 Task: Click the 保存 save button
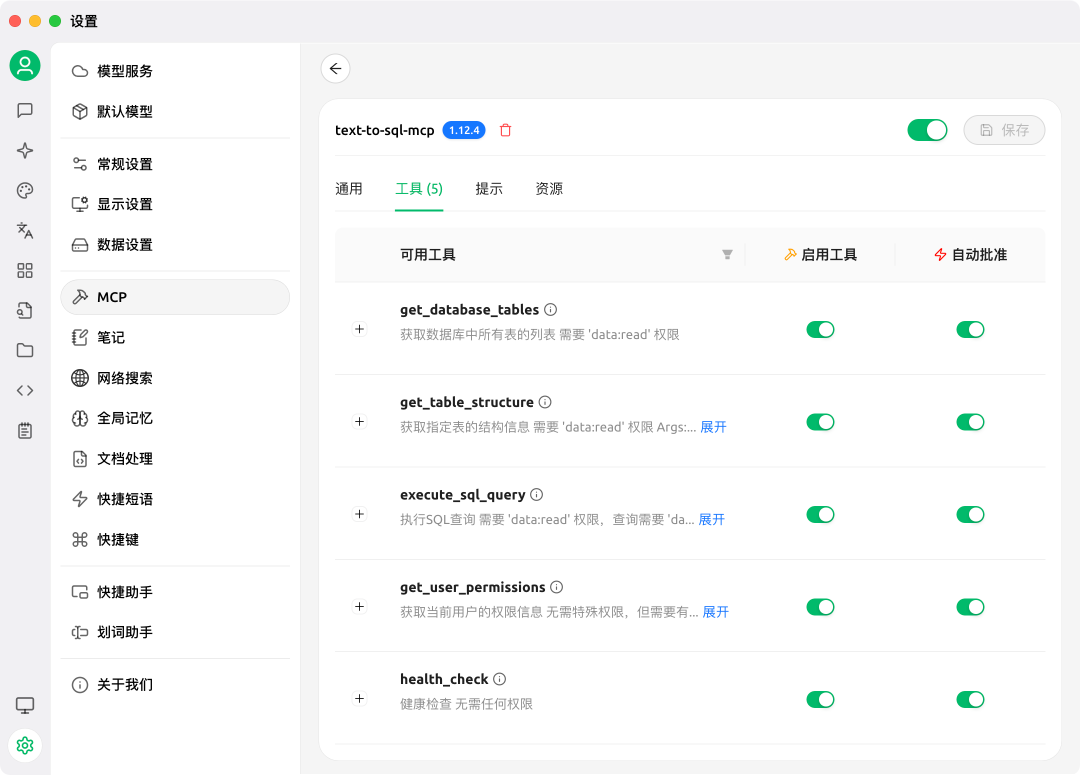(x=1004, y=130)
